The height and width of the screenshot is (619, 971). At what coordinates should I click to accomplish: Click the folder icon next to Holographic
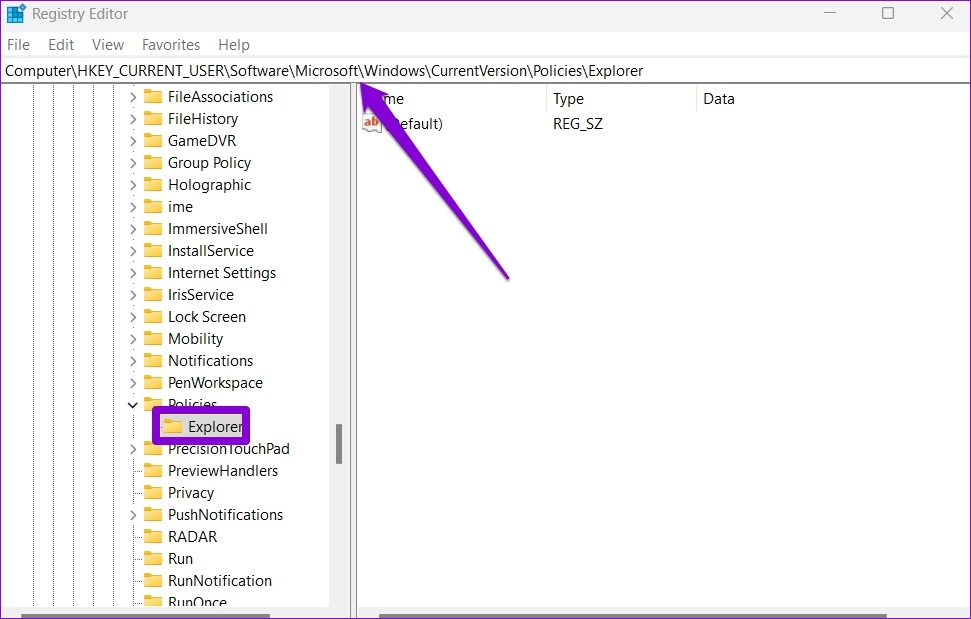click(153, 185)
